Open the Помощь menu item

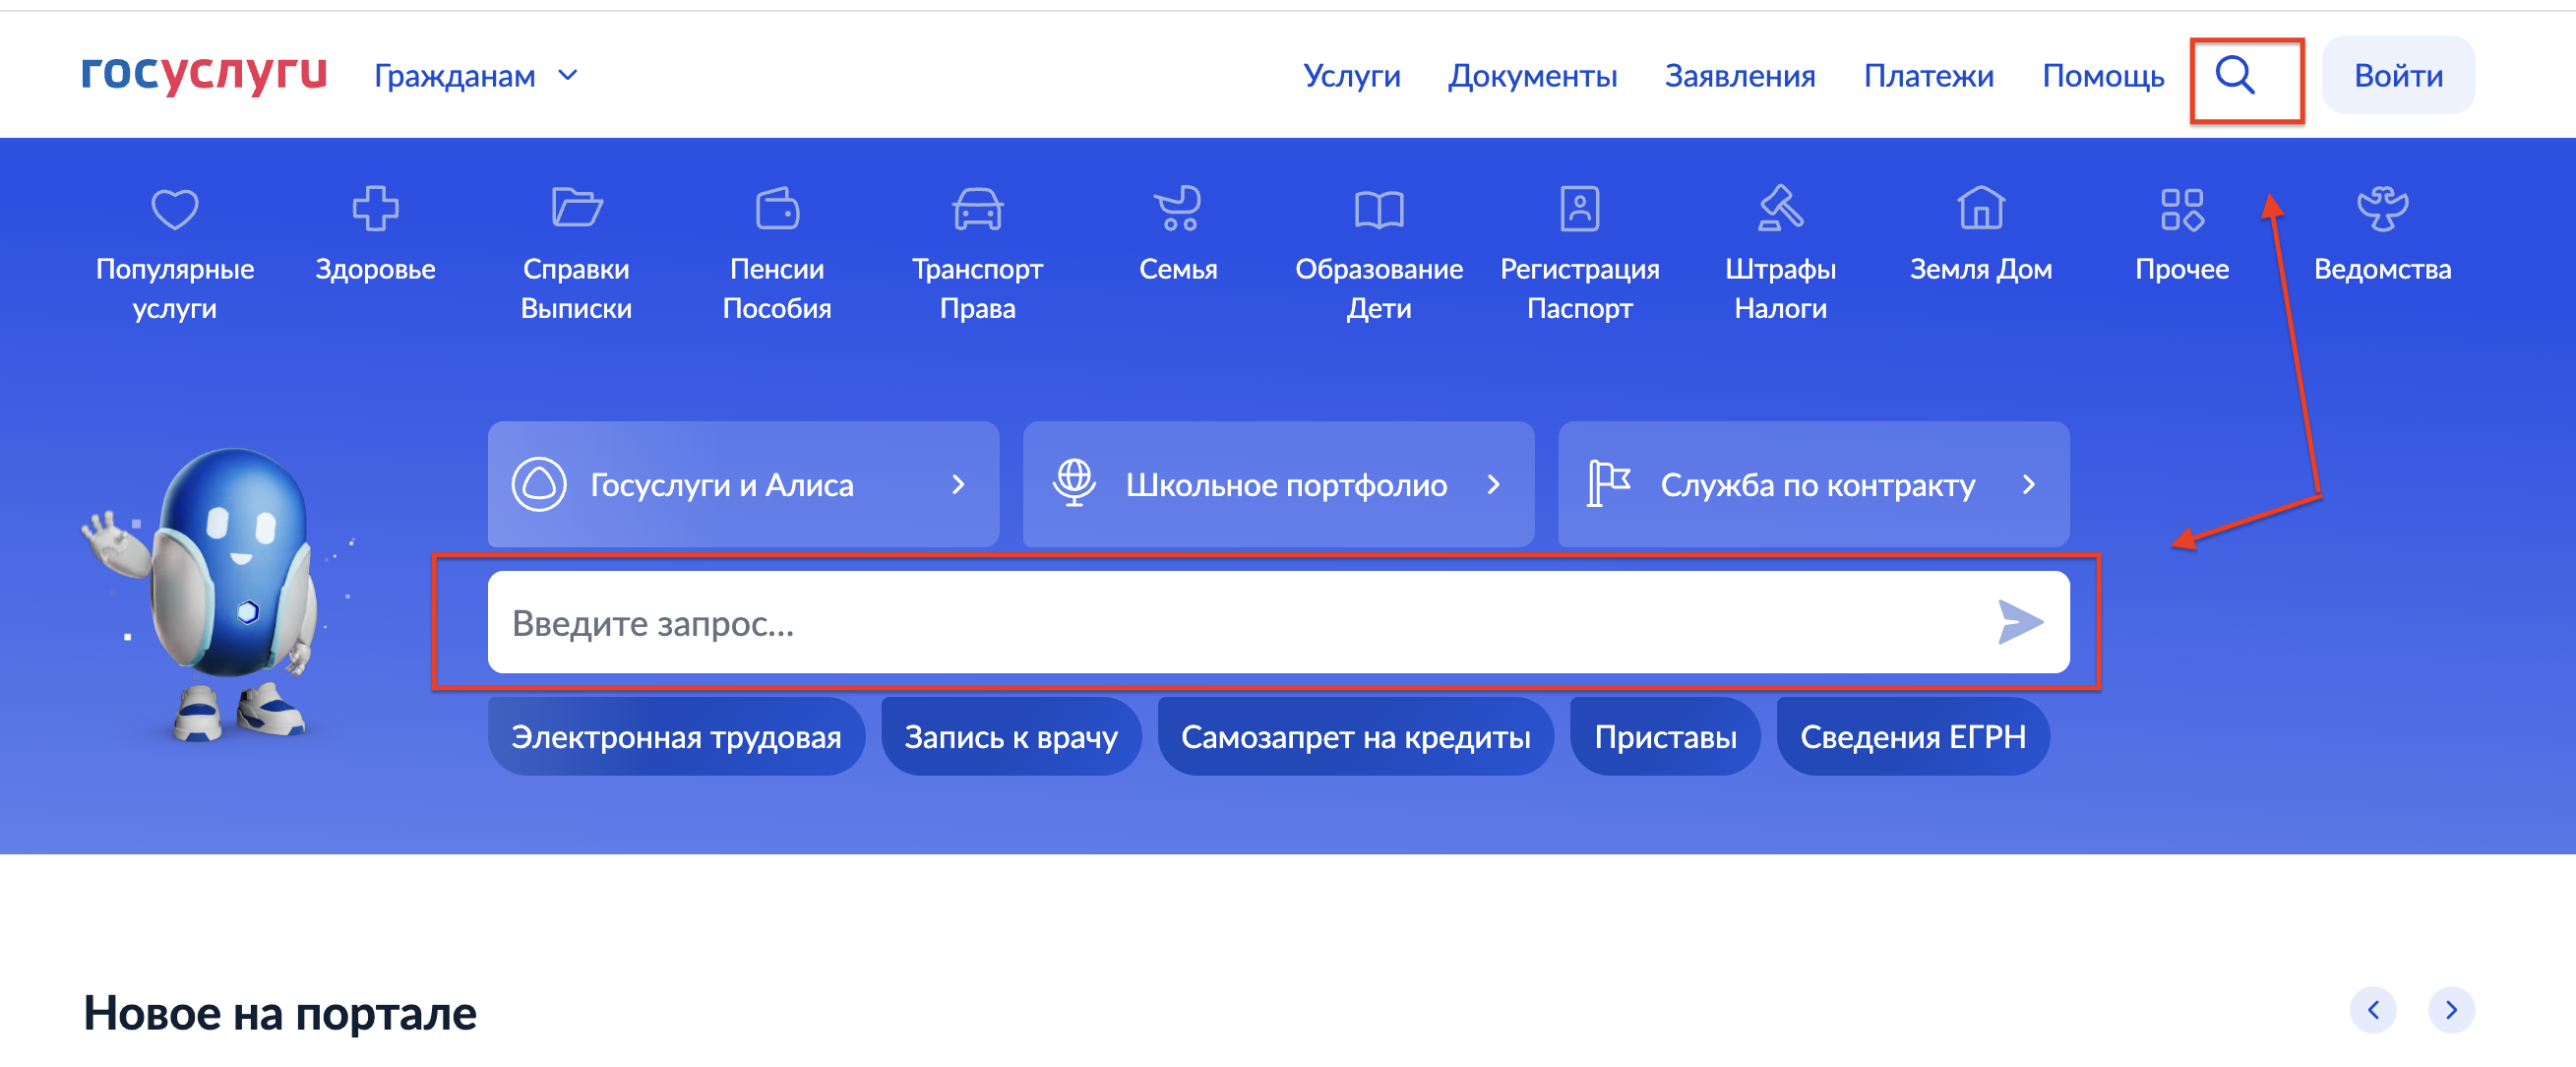tap(2103, 76)
